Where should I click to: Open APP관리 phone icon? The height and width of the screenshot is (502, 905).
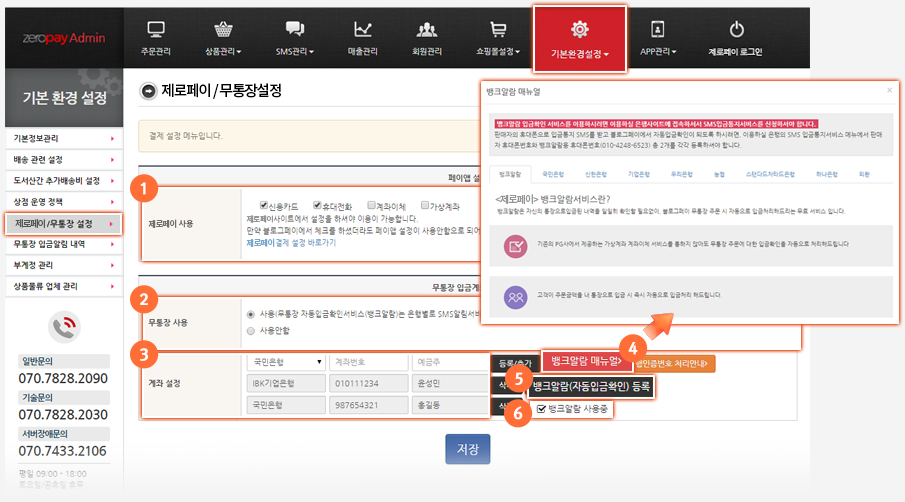click(x=657, y=29)
